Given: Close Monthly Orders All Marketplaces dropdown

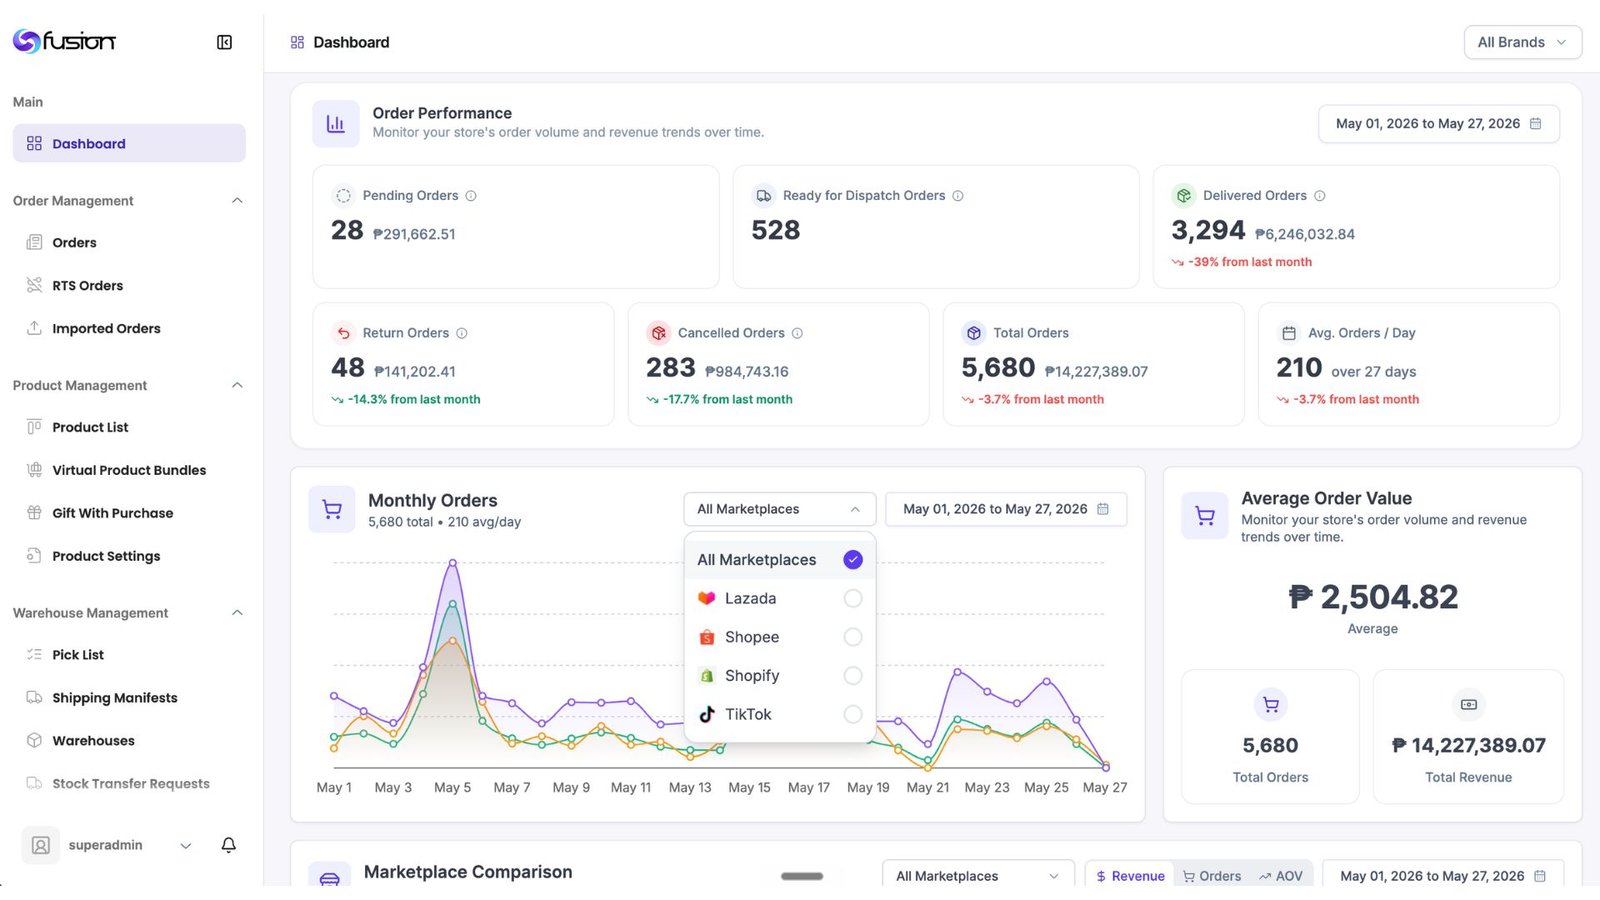Looking at the screenshot, I should click(780, 509).
